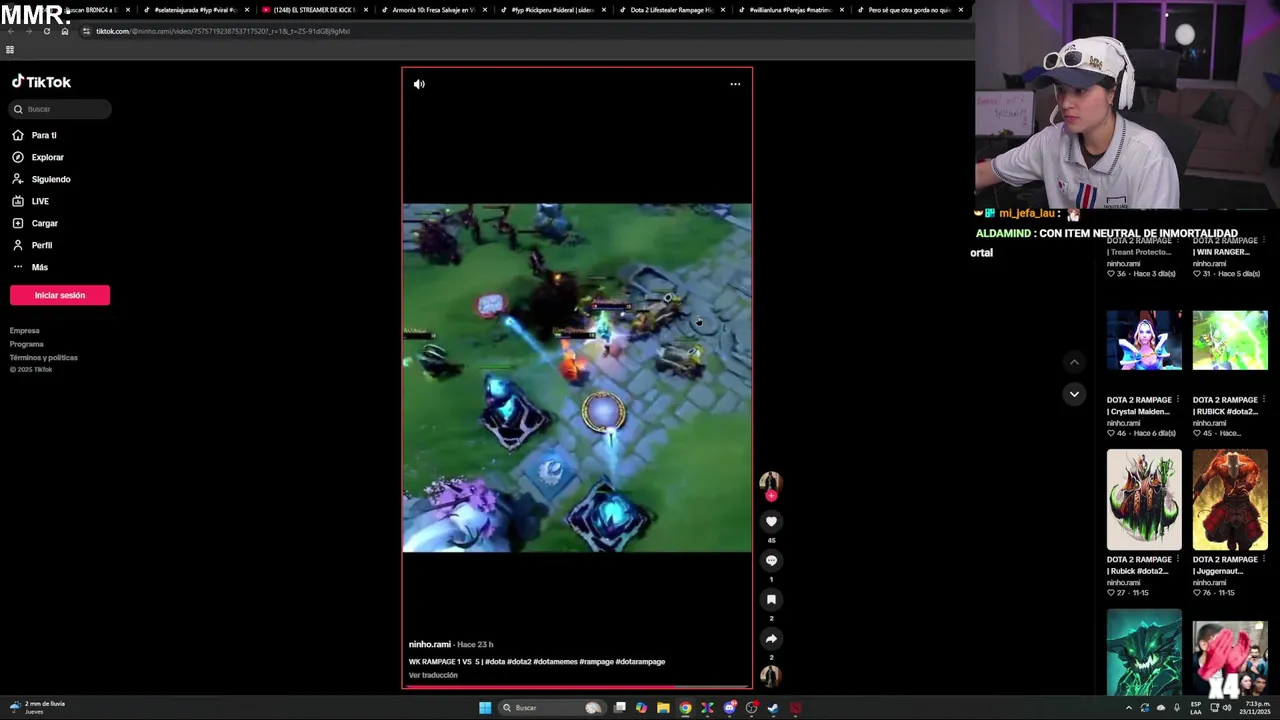
Task: Open the Empresa footer link
Action: (25, 331)
